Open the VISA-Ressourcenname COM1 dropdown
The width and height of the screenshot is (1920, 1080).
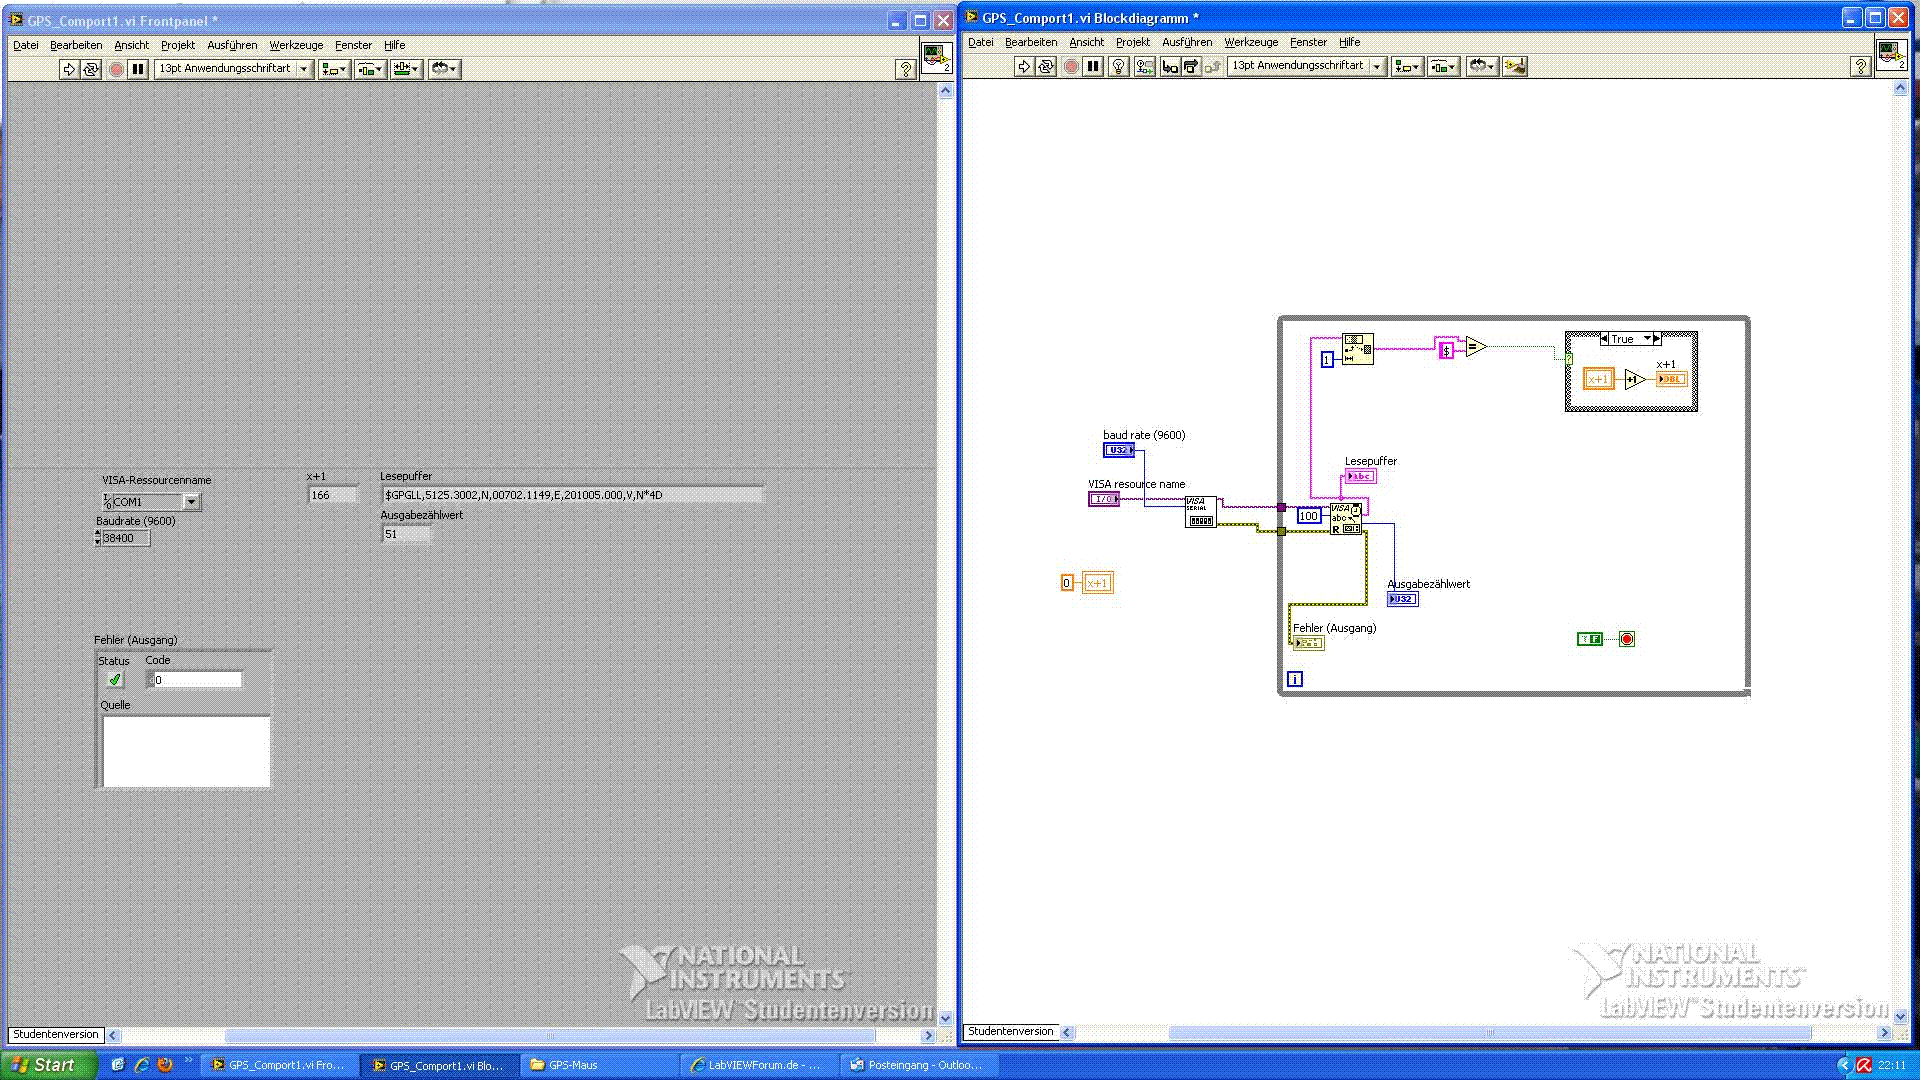tap(191, 501)
